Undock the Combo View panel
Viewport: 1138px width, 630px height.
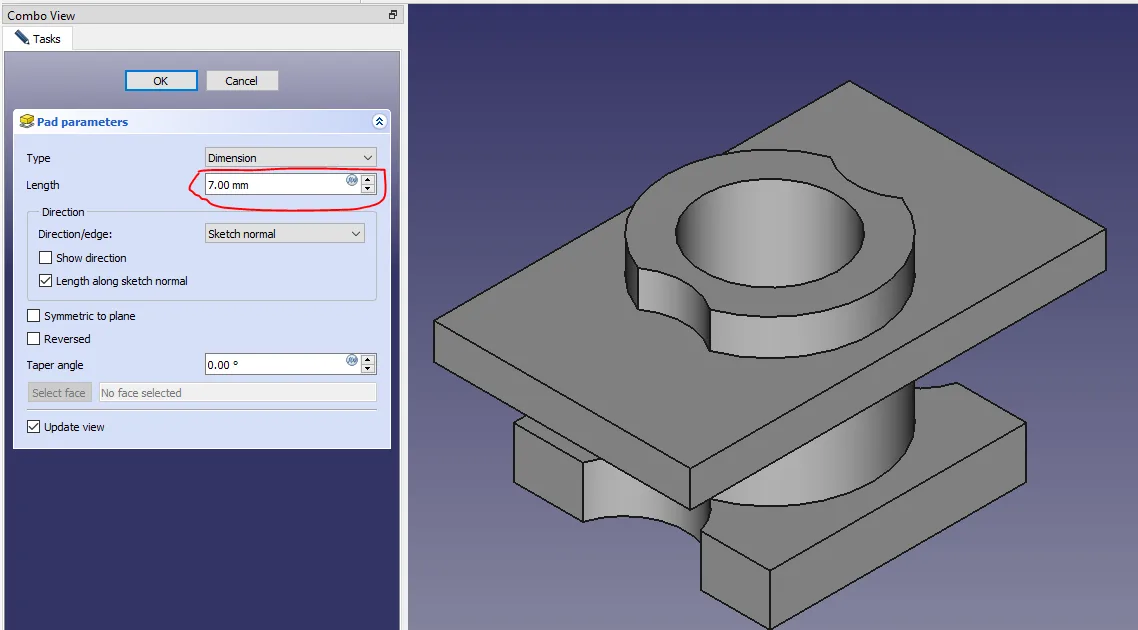393,15
